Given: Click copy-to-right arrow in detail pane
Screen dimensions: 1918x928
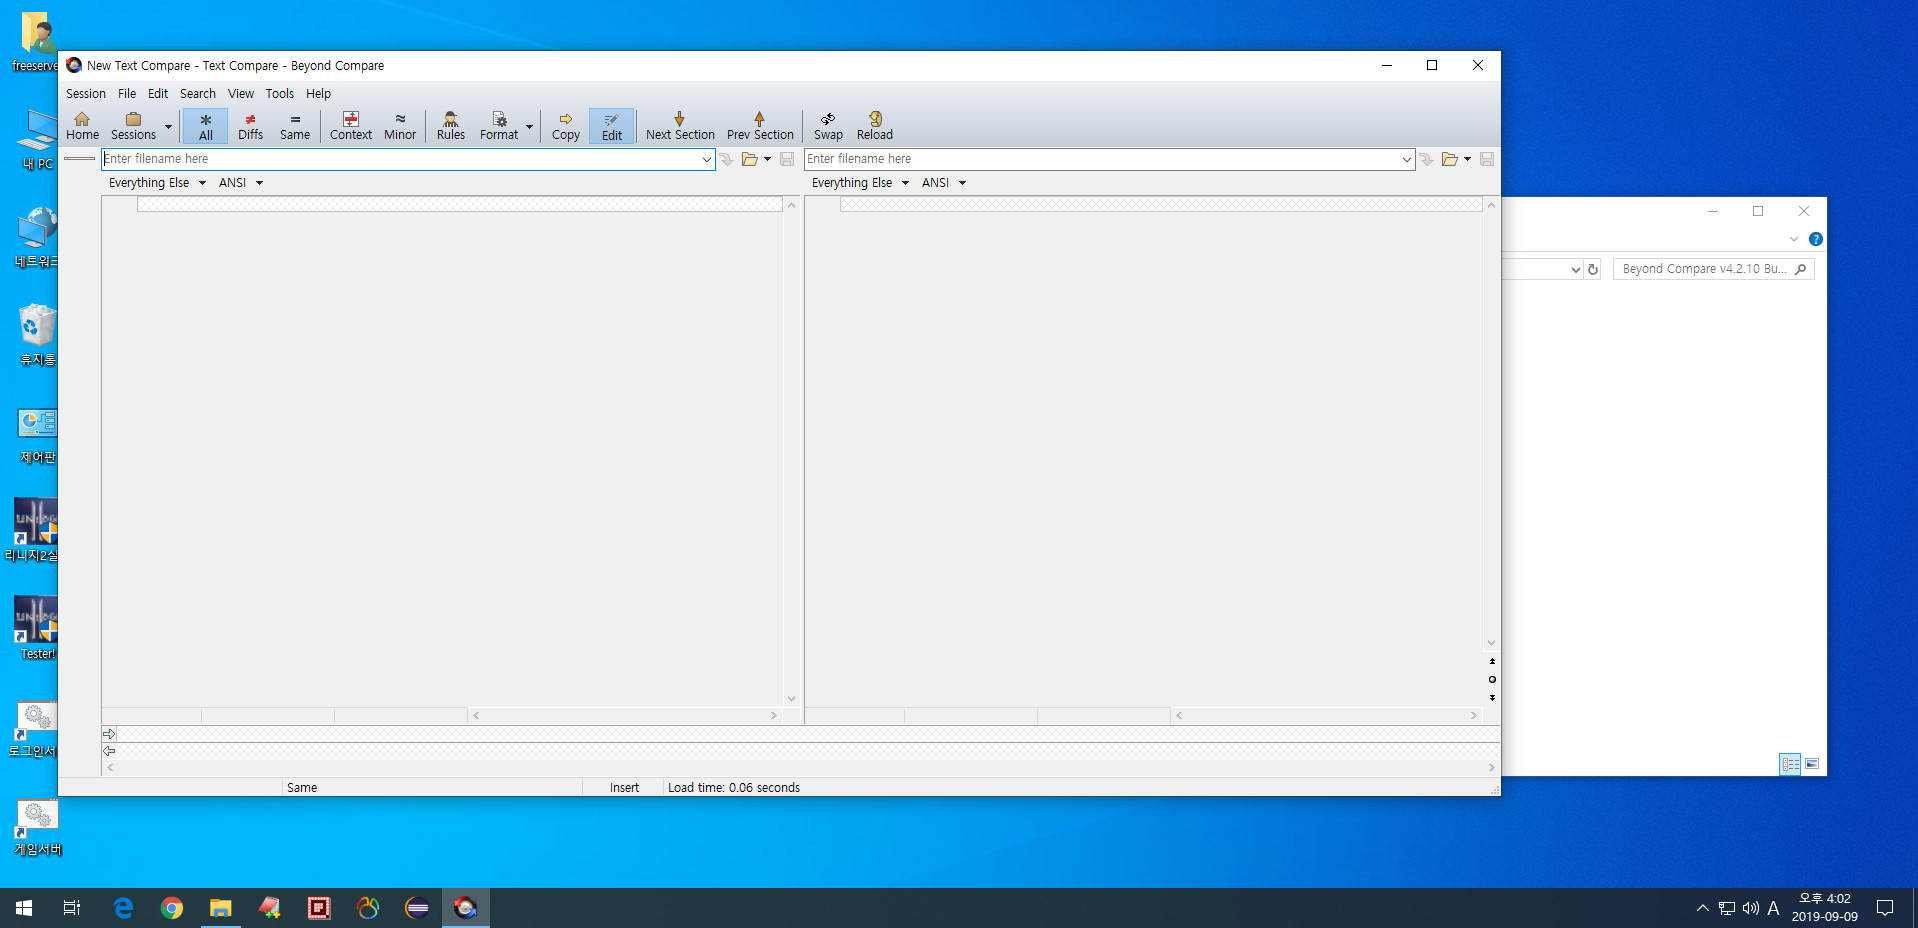Looking at the screenshot, I should 109,734.
